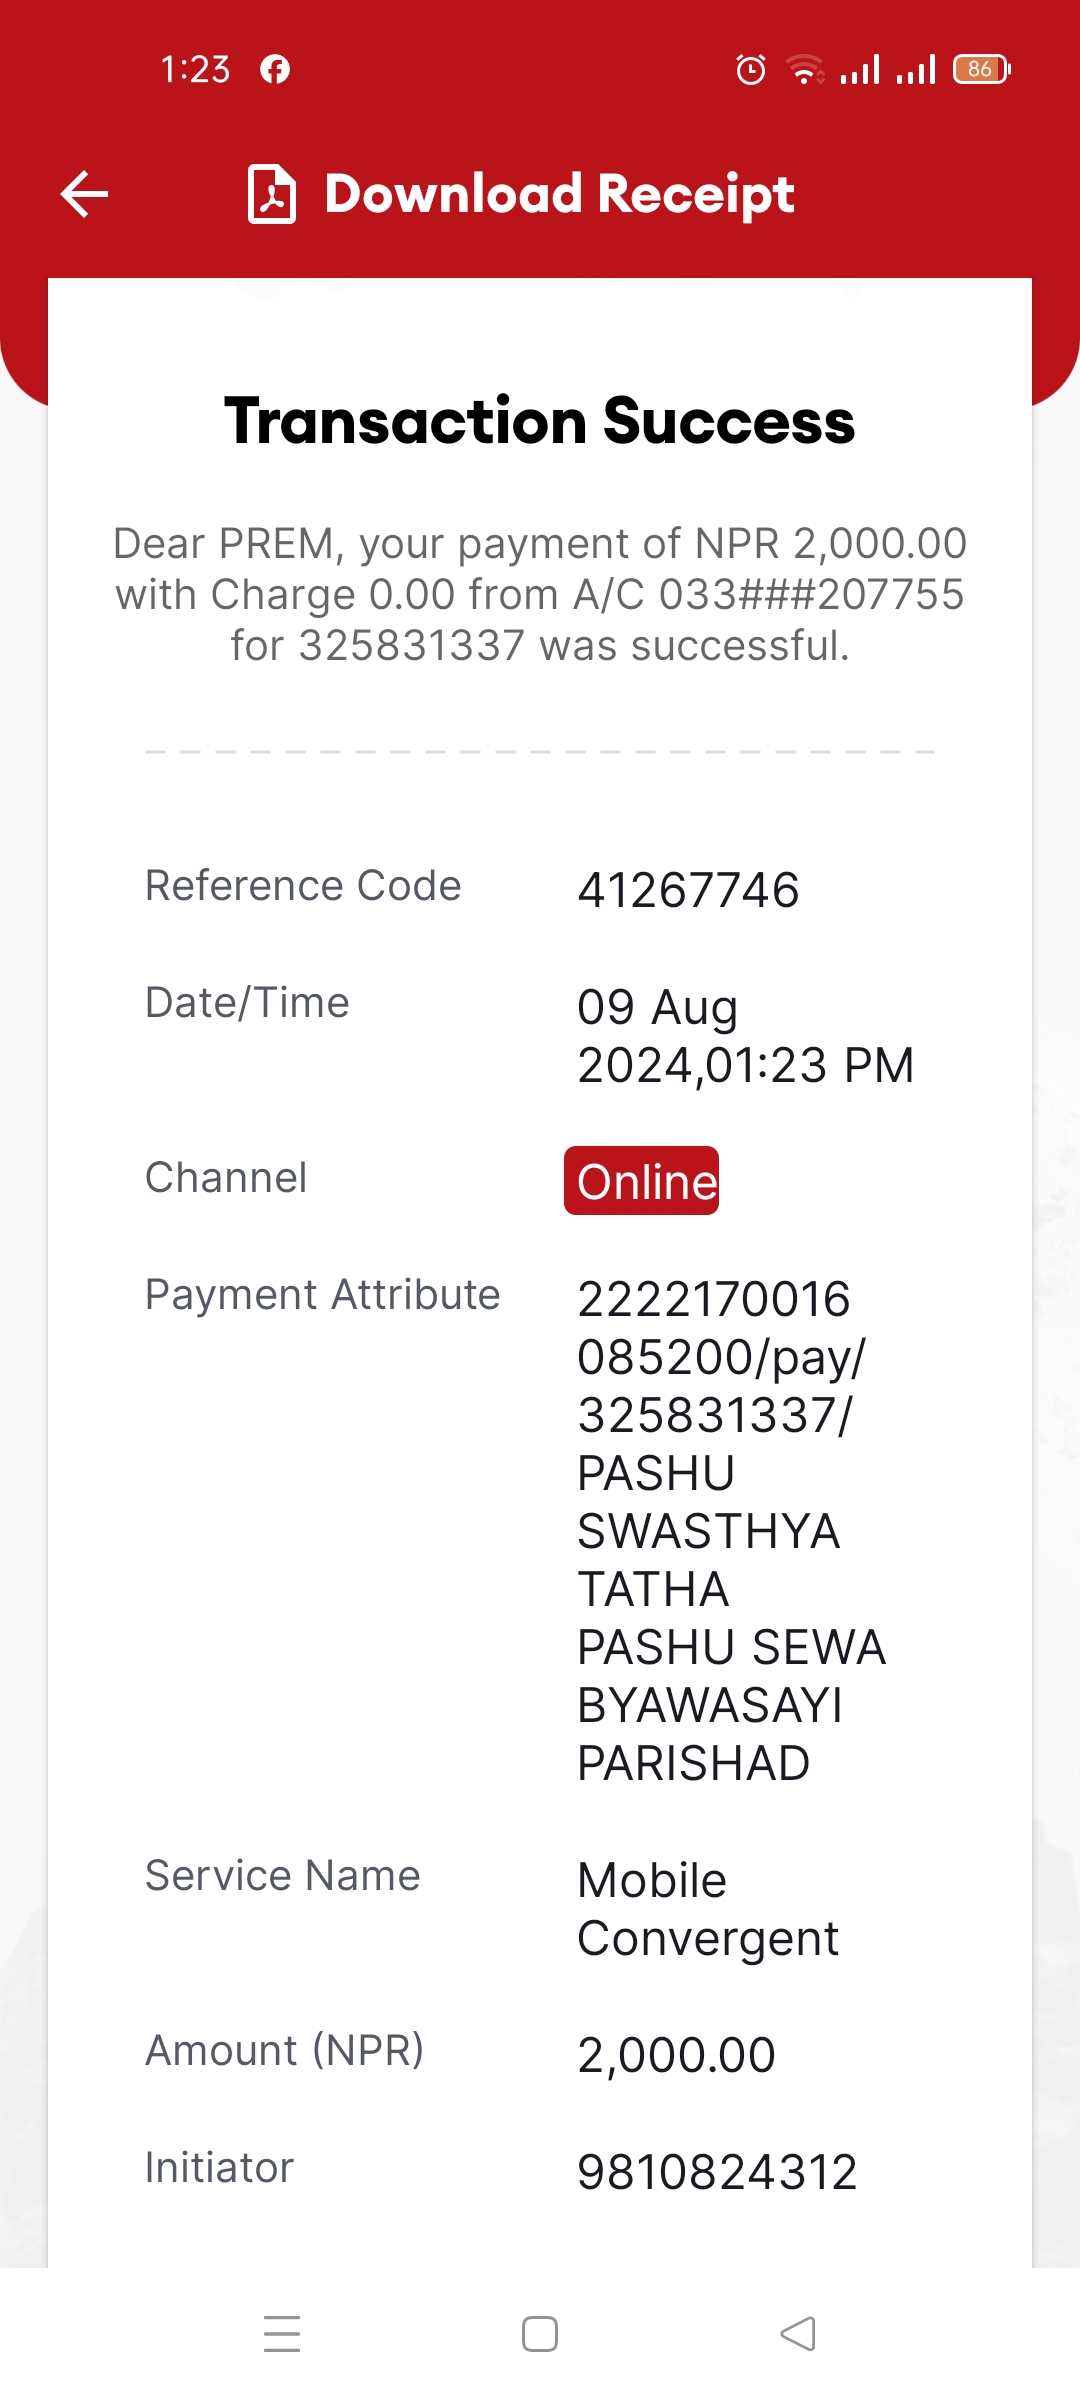Tap the date 09 Aug 2024 value
The height and width of the screenshot is (2400, 1080).
746,1036
